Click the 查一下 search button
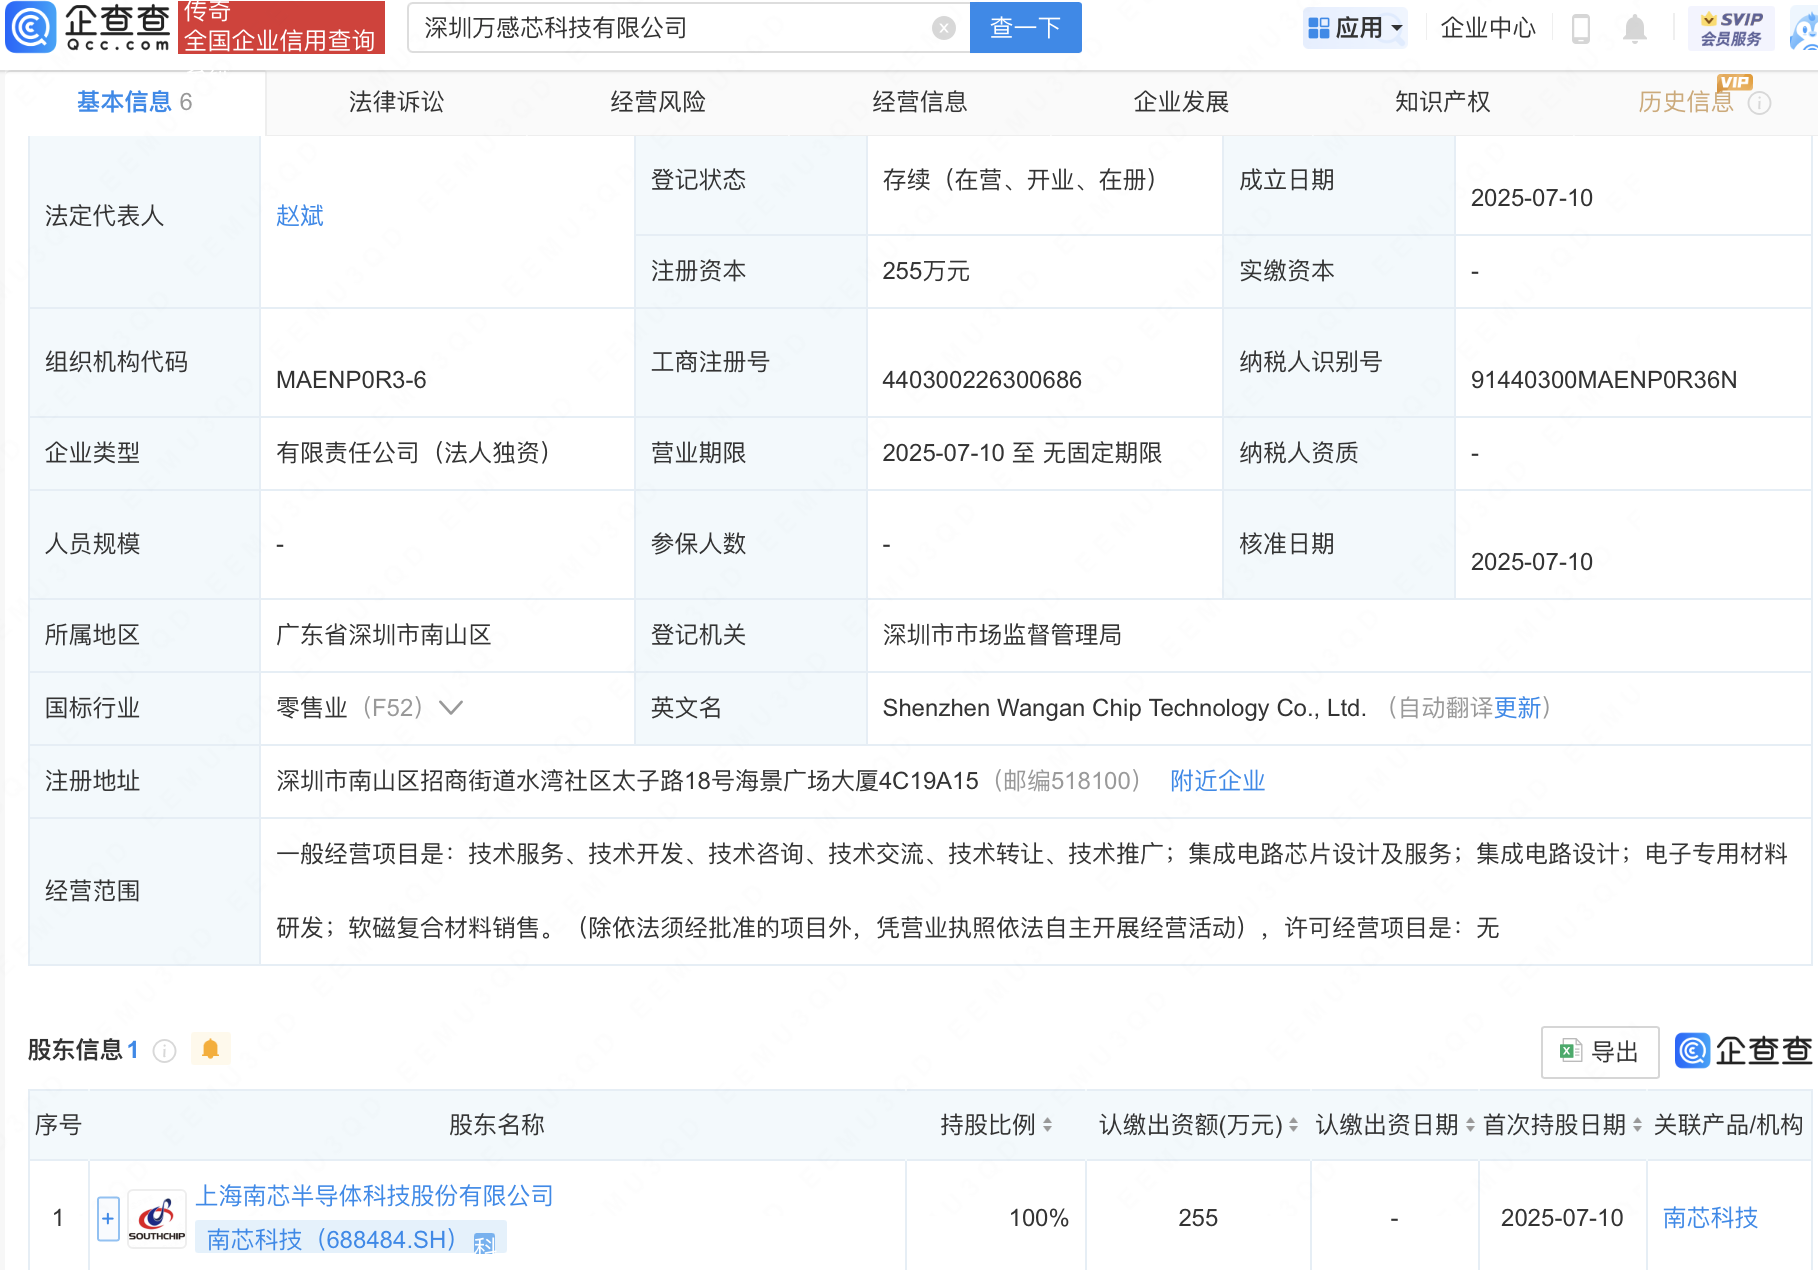1818x1270 pixels. [x=1025, y=28]
